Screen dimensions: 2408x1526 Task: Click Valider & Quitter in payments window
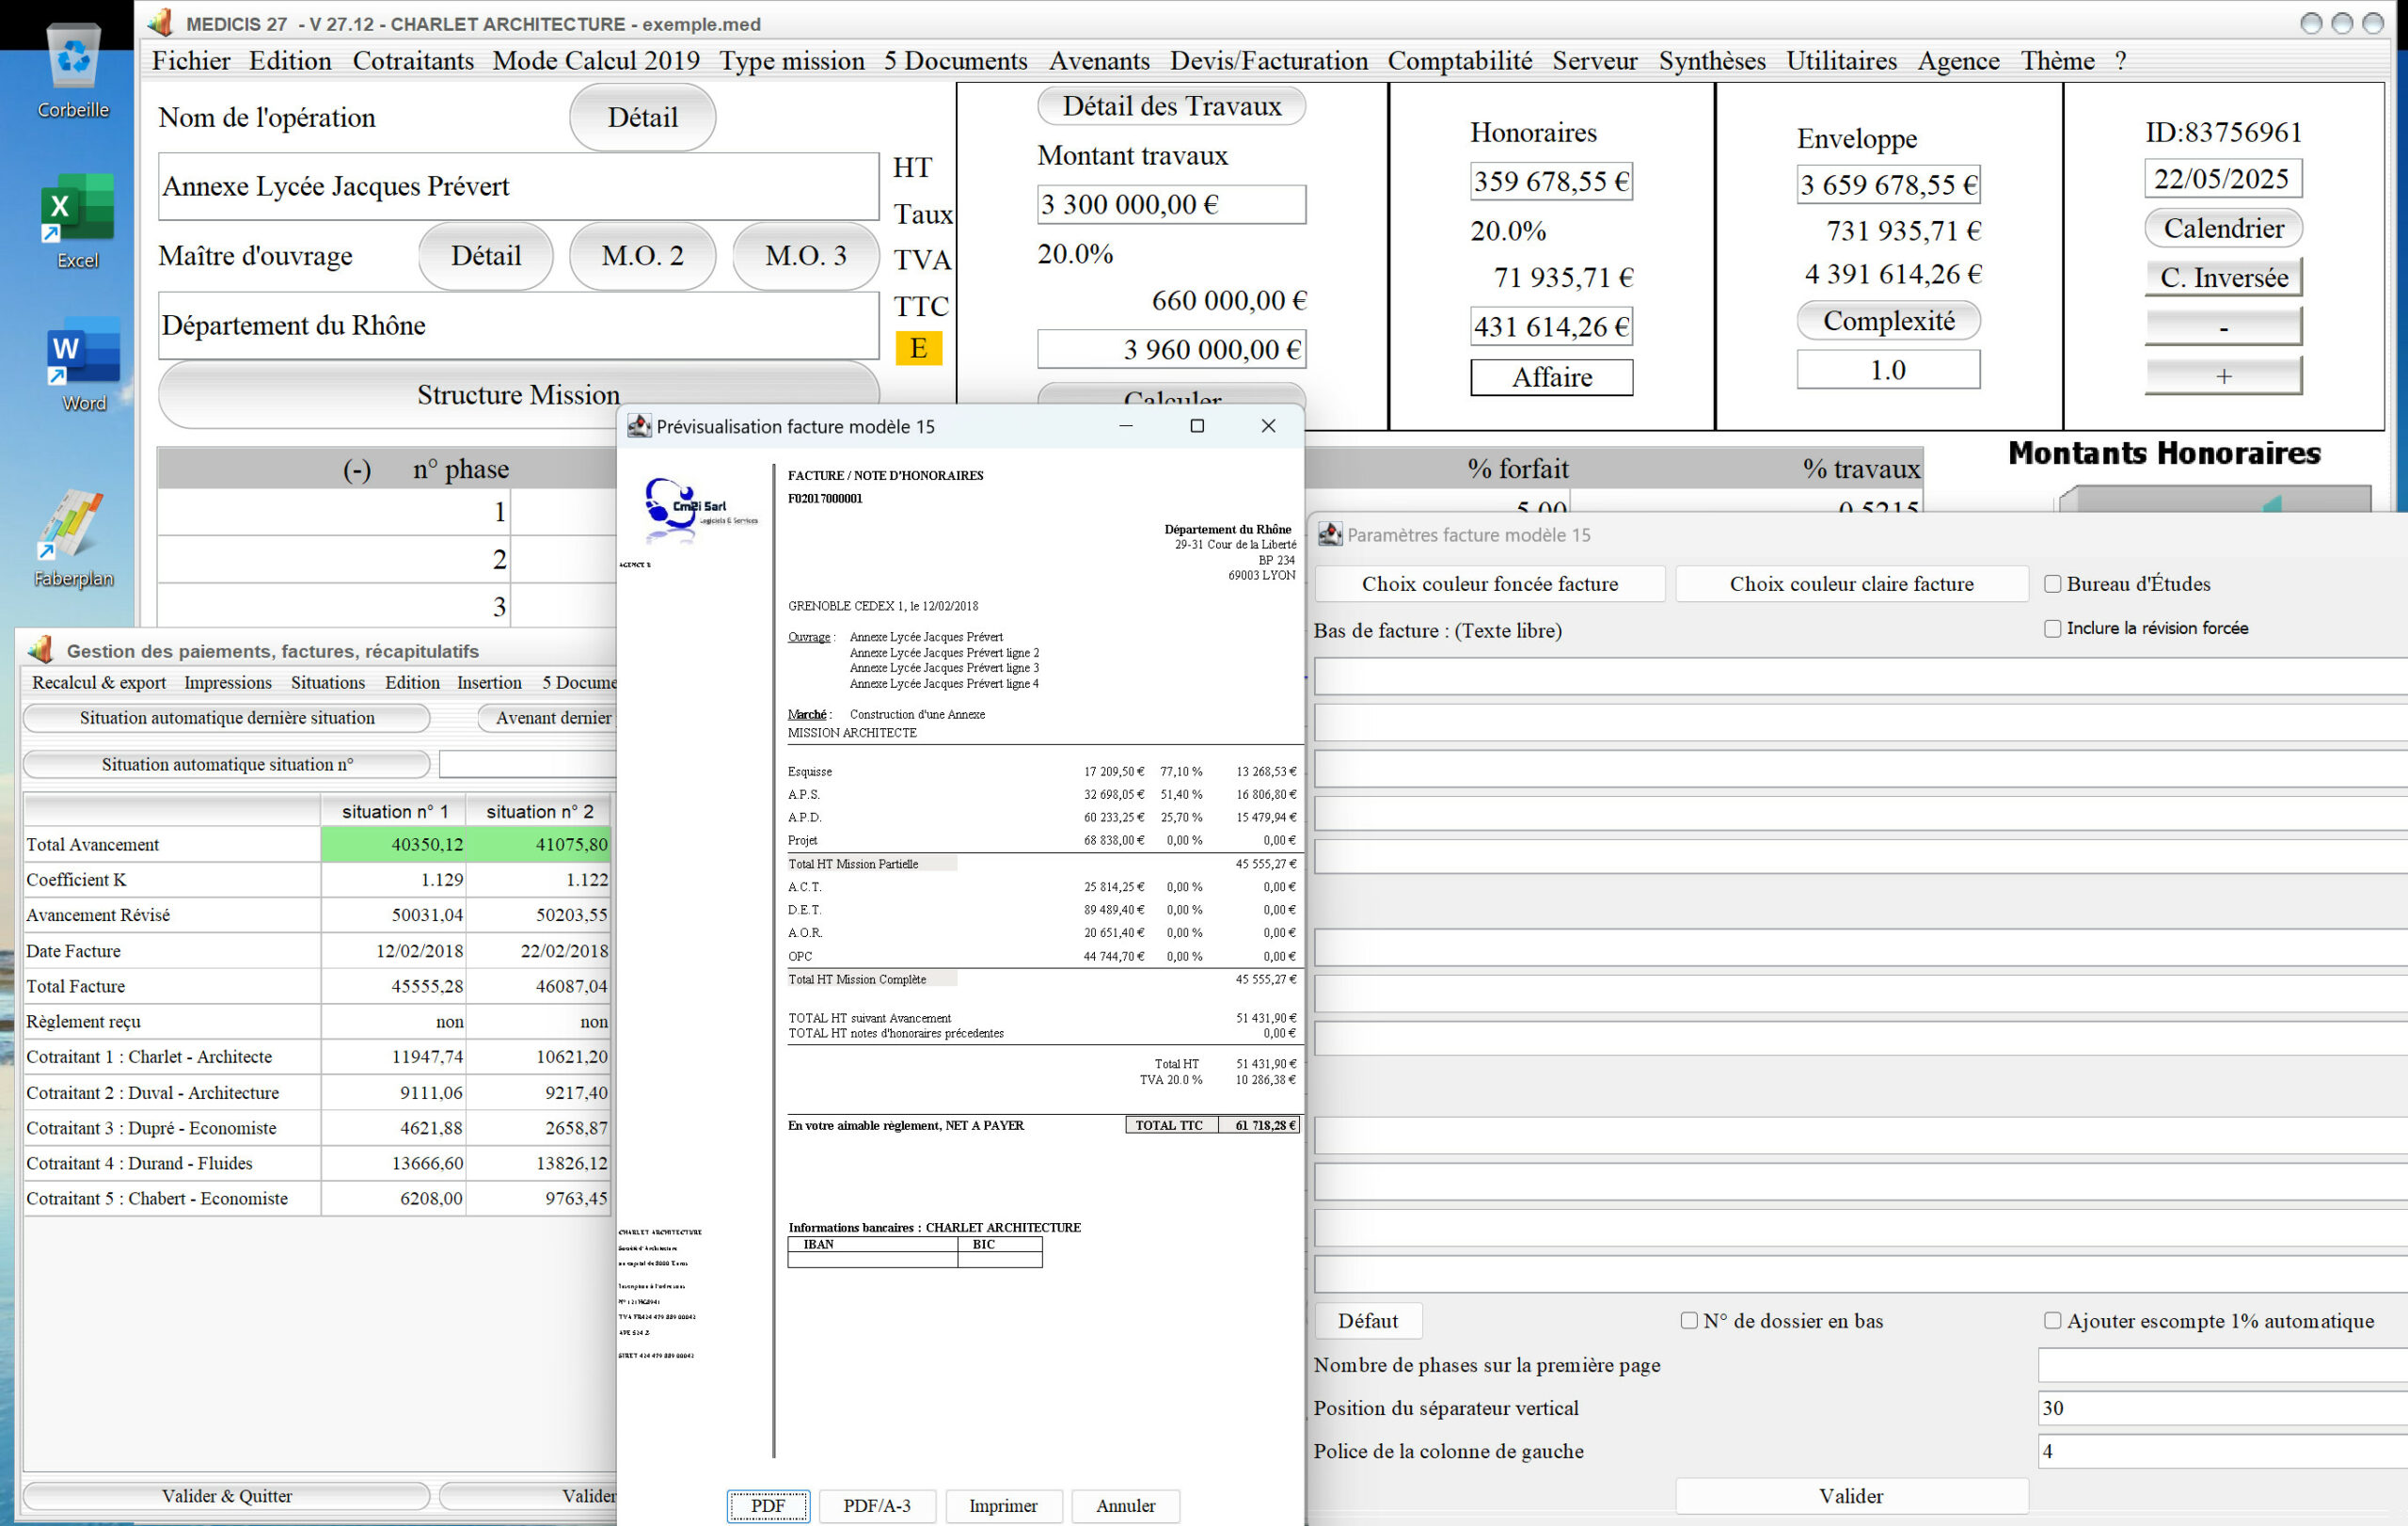226,1496
